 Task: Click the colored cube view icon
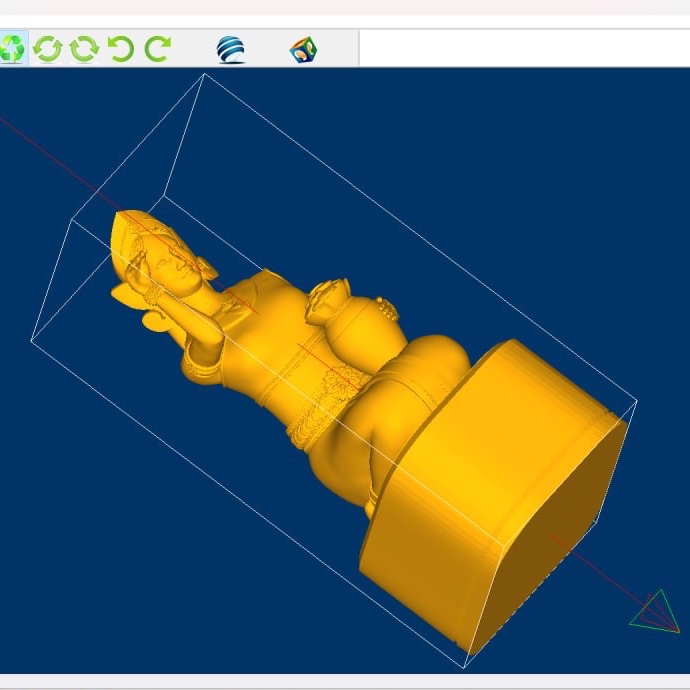point(303,49)
